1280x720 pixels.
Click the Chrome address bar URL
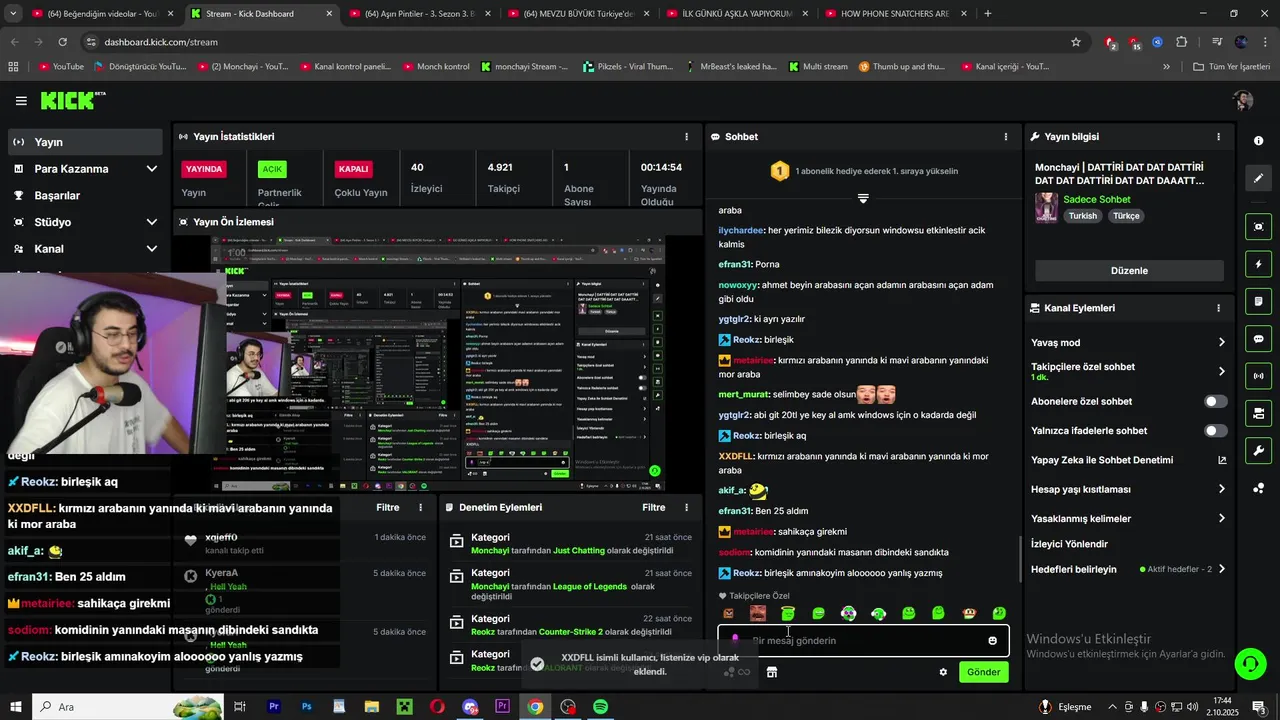[161, 42]
